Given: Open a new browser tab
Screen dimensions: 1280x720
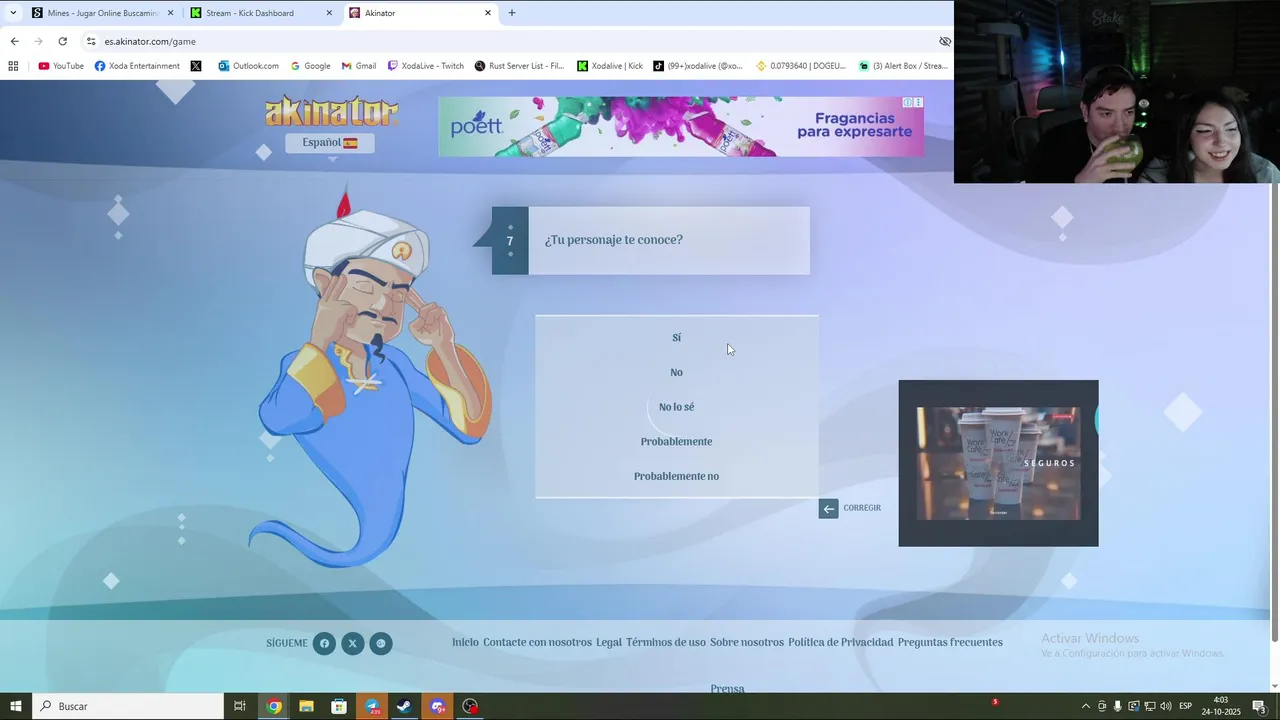Looking at the screenshot, I should click(512, 13).
